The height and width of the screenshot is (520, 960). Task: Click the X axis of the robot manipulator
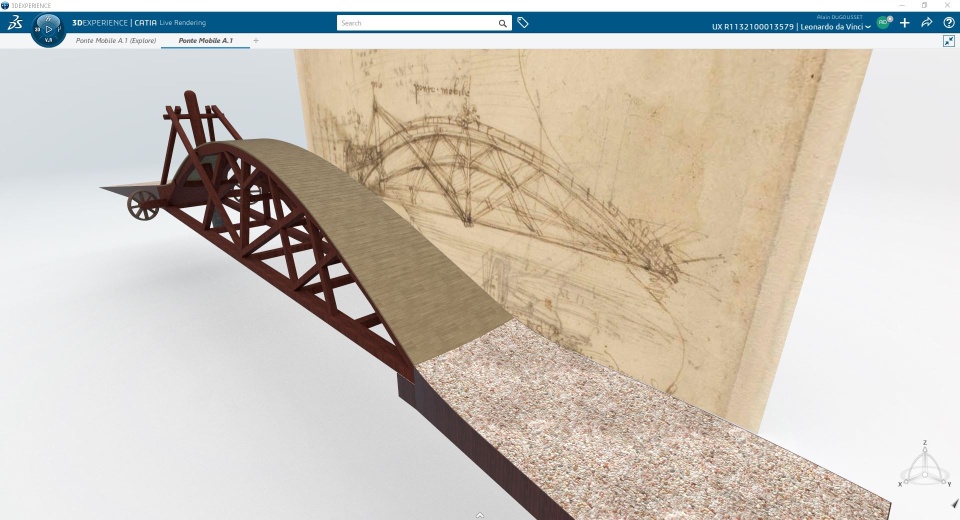pos(902,483)
